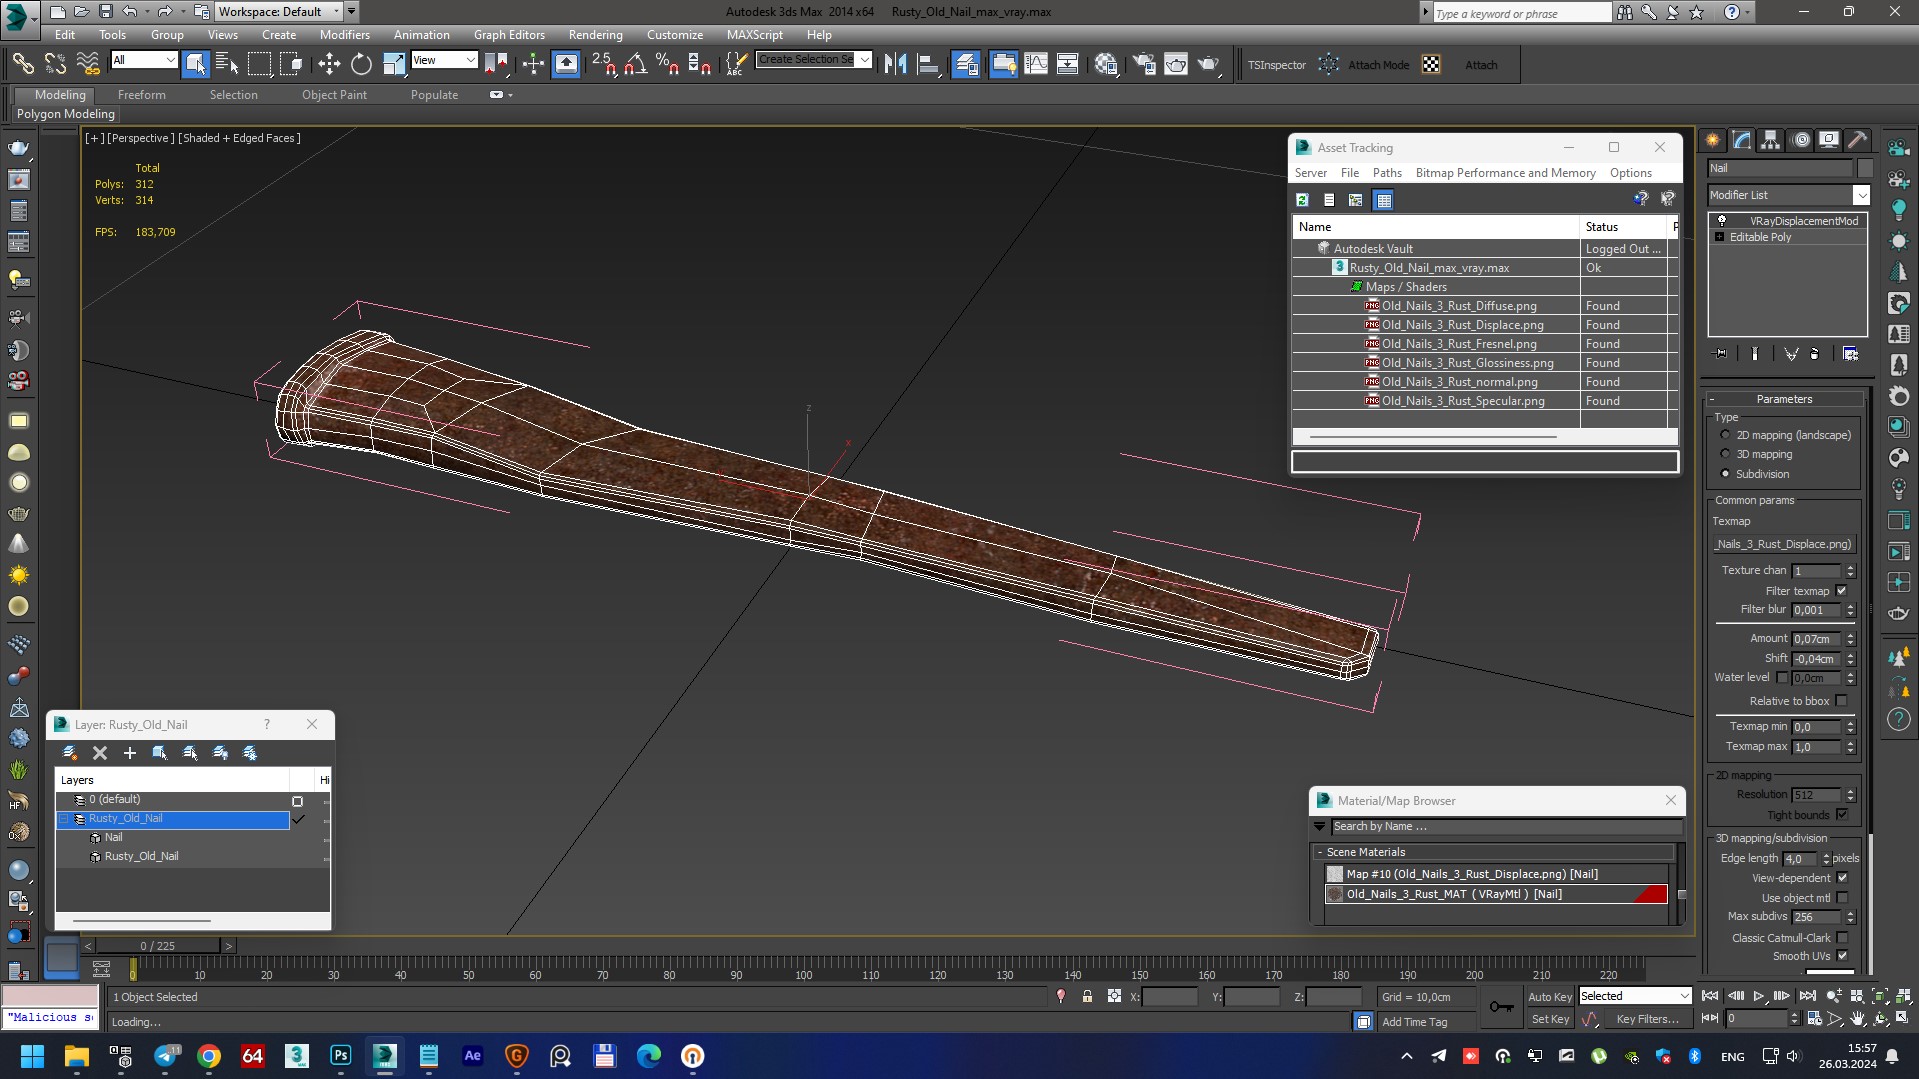1919x1079 pixels.
Task: Collapse the Parameters rollout
Action: point(1784,399)
